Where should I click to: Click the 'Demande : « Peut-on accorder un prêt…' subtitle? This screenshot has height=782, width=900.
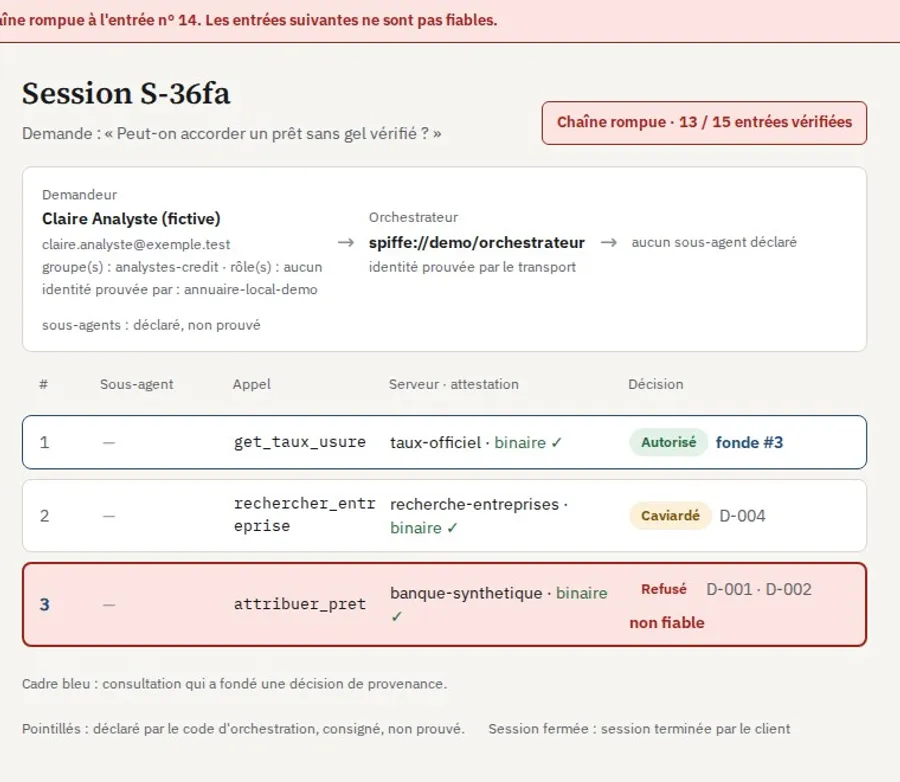click(x=231, y=133)
